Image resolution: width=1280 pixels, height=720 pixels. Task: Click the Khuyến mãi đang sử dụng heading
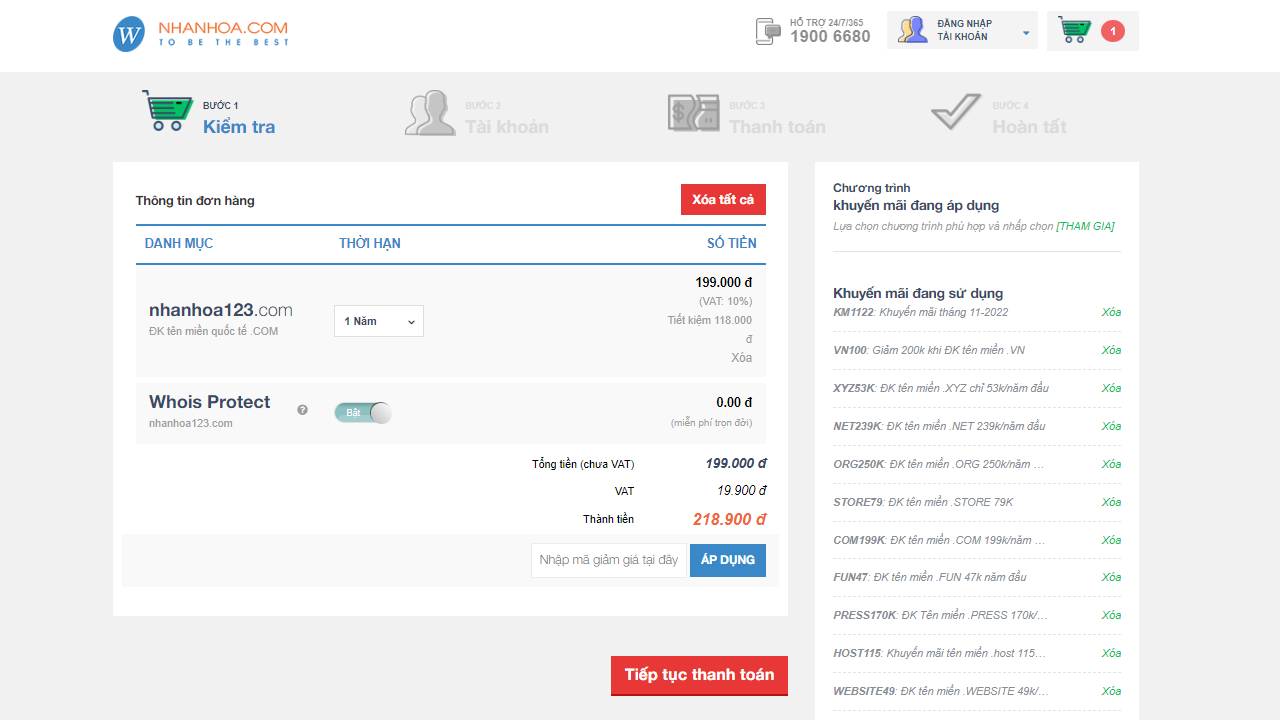click(918, 293)
